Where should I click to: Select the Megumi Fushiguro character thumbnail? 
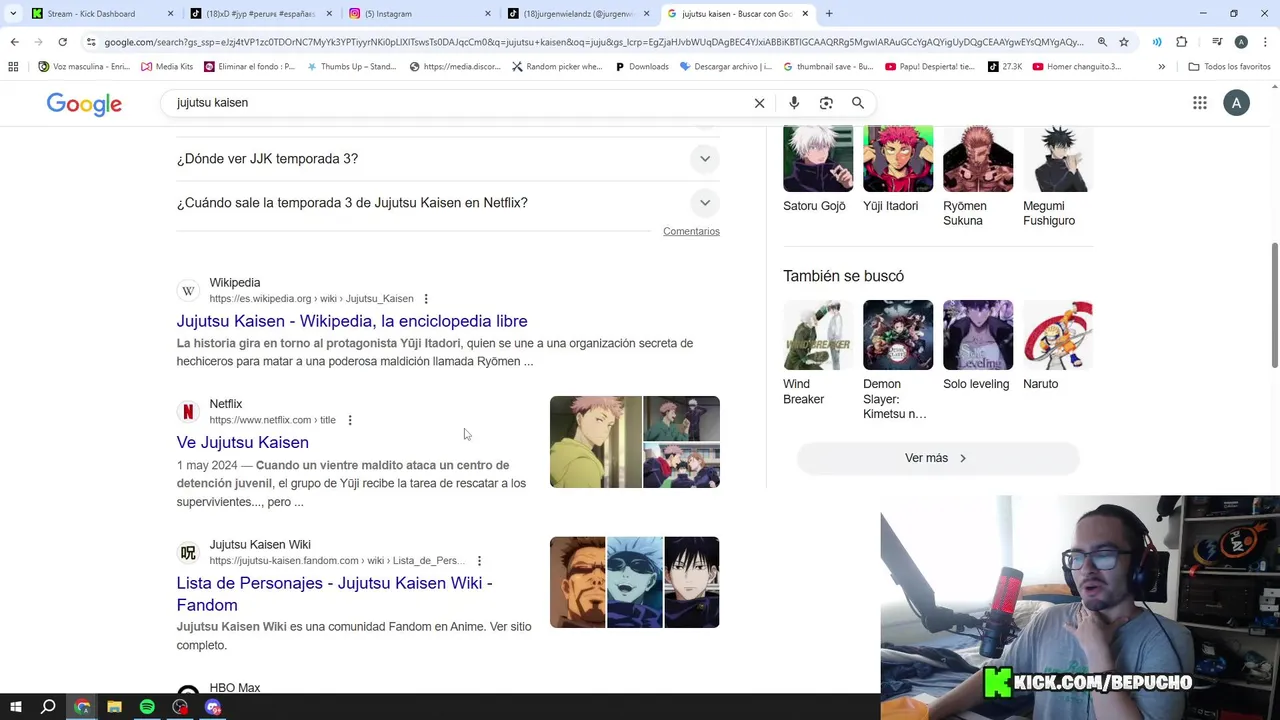tap(1058, 158)
